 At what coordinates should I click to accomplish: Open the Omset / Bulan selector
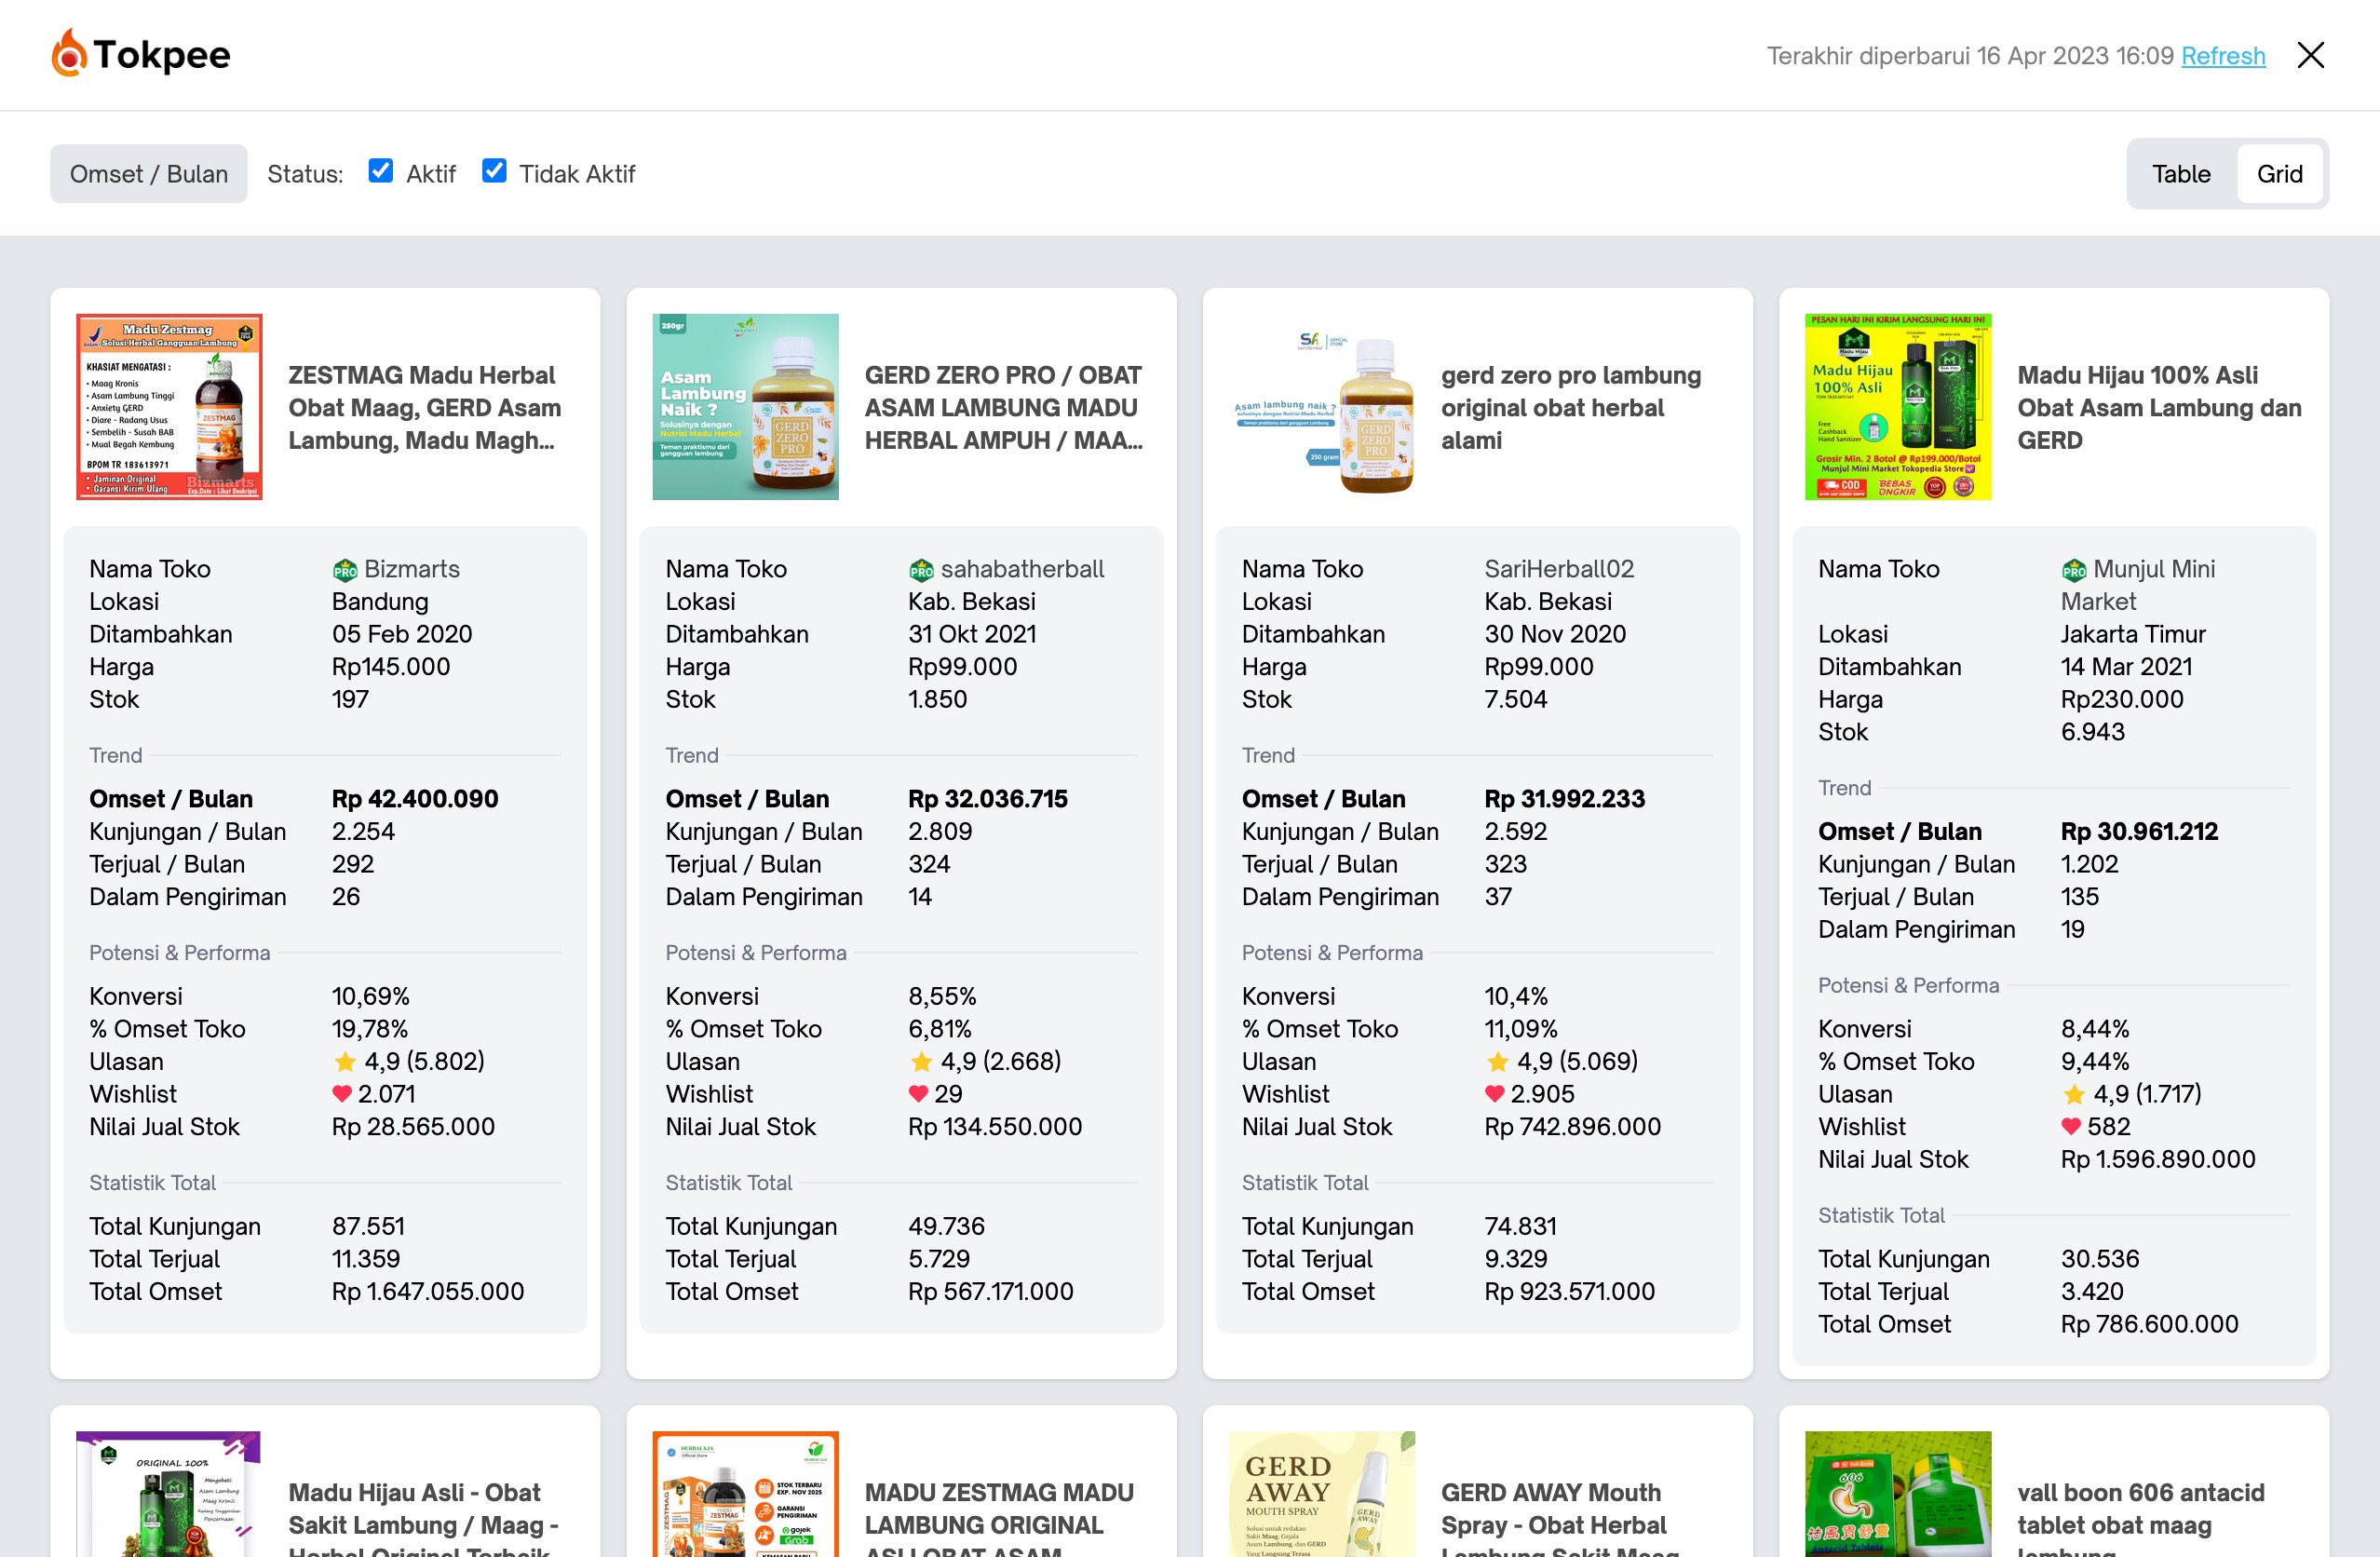pyautogui.click(x=148, y=173)
